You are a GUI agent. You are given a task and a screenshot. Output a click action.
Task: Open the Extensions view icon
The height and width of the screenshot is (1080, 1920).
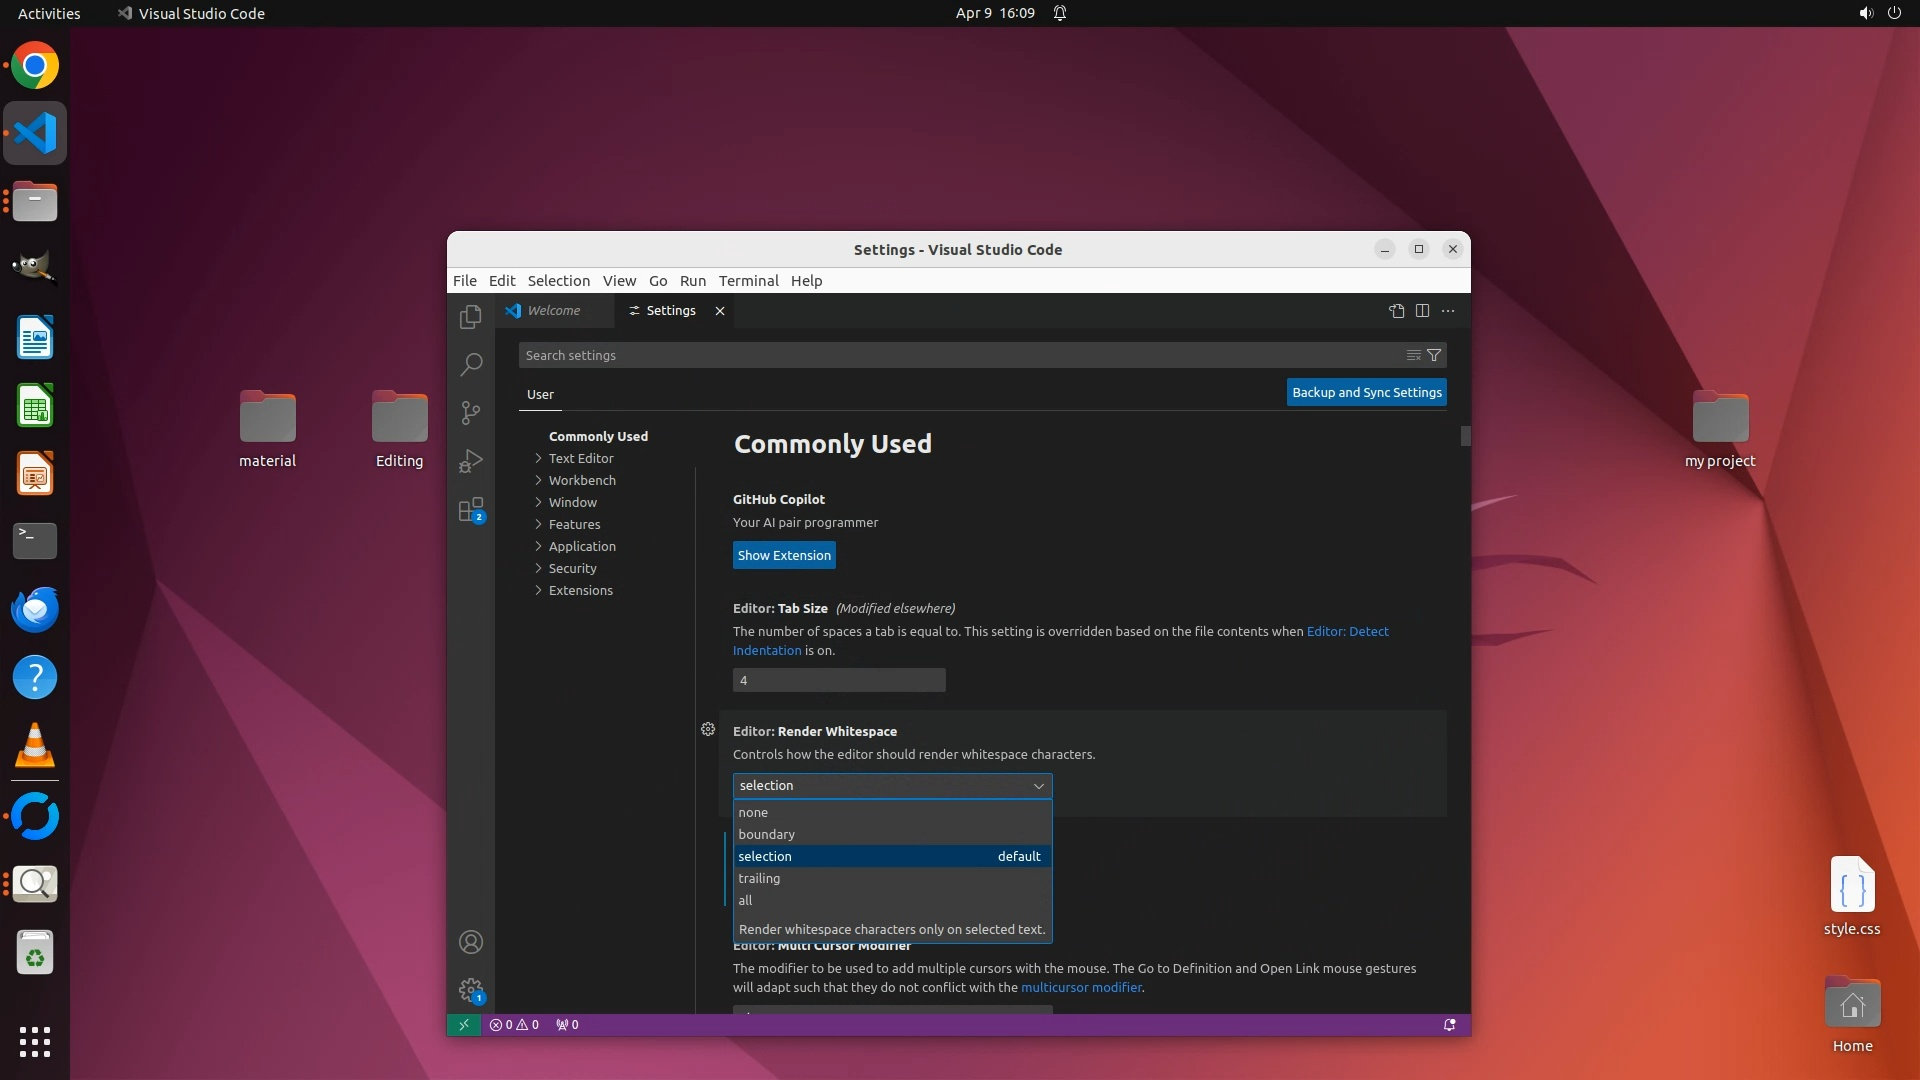point(470,510)
